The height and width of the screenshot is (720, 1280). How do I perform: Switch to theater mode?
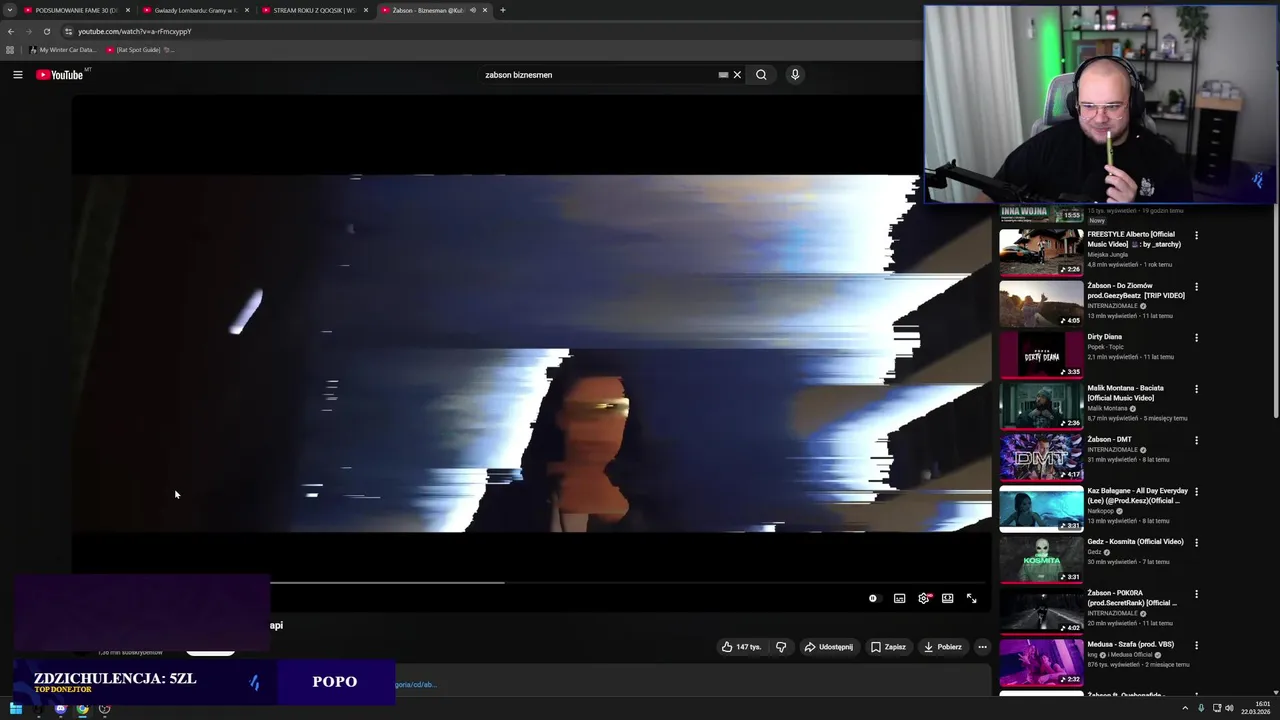pyautogui.click(x=947, y=598)
